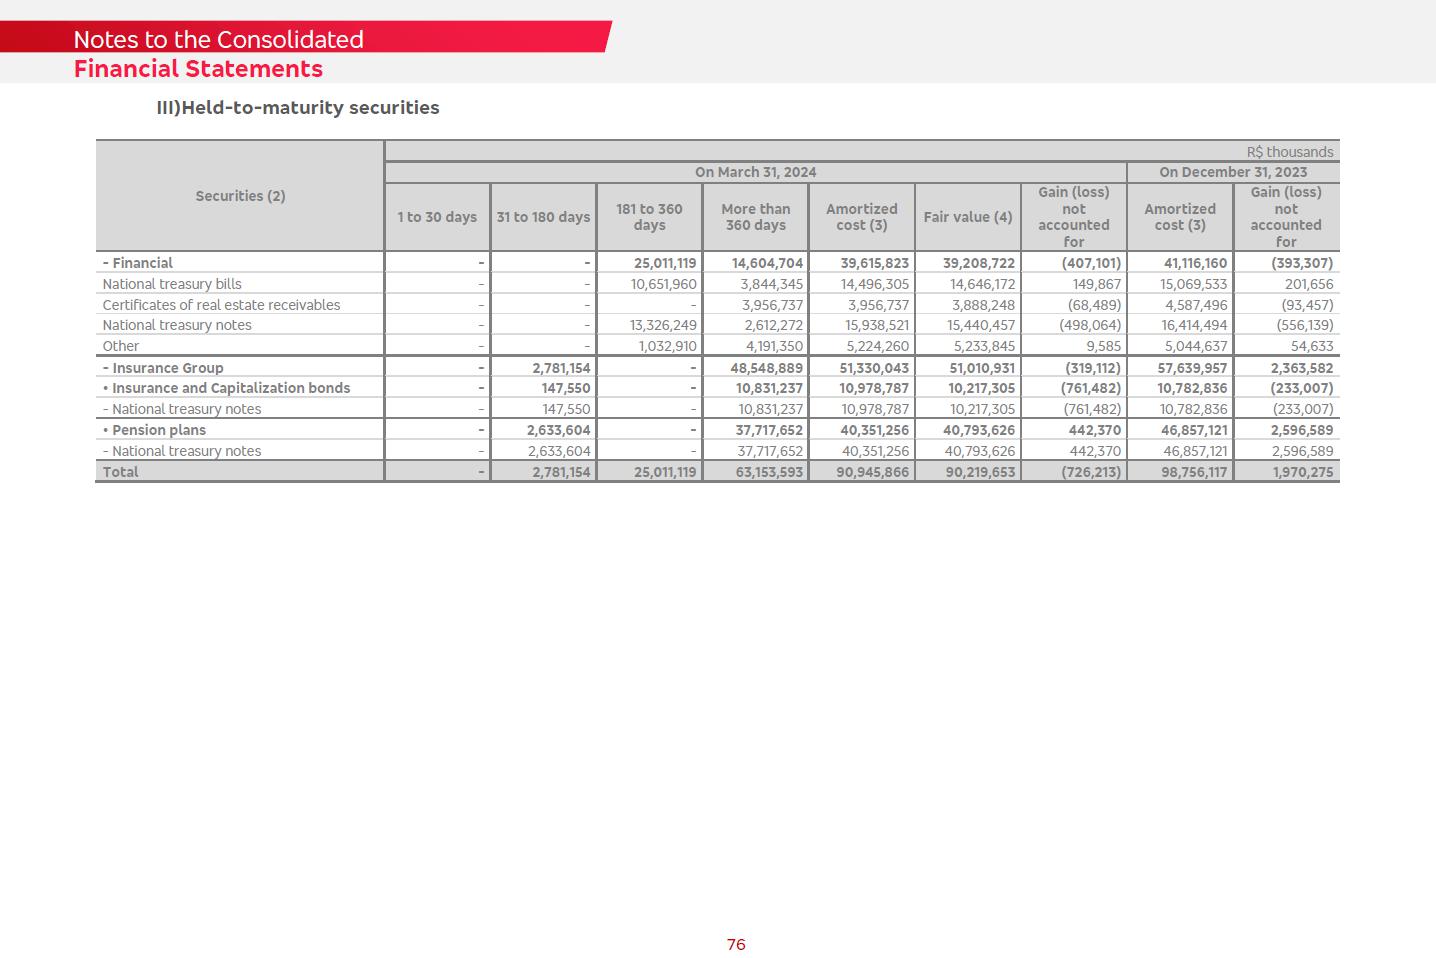This screenshot has height=958, width=1436.
Task: Click page number 76 at the bottom
Action: 736,944
